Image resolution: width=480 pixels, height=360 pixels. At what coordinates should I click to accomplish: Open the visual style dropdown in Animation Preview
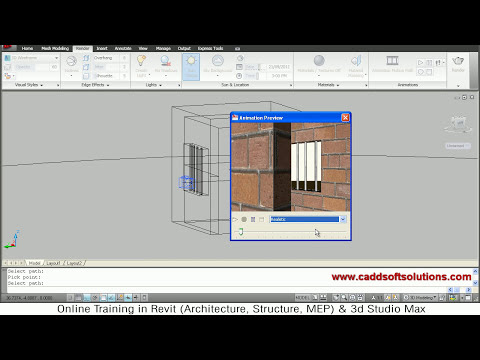(343, 219)
